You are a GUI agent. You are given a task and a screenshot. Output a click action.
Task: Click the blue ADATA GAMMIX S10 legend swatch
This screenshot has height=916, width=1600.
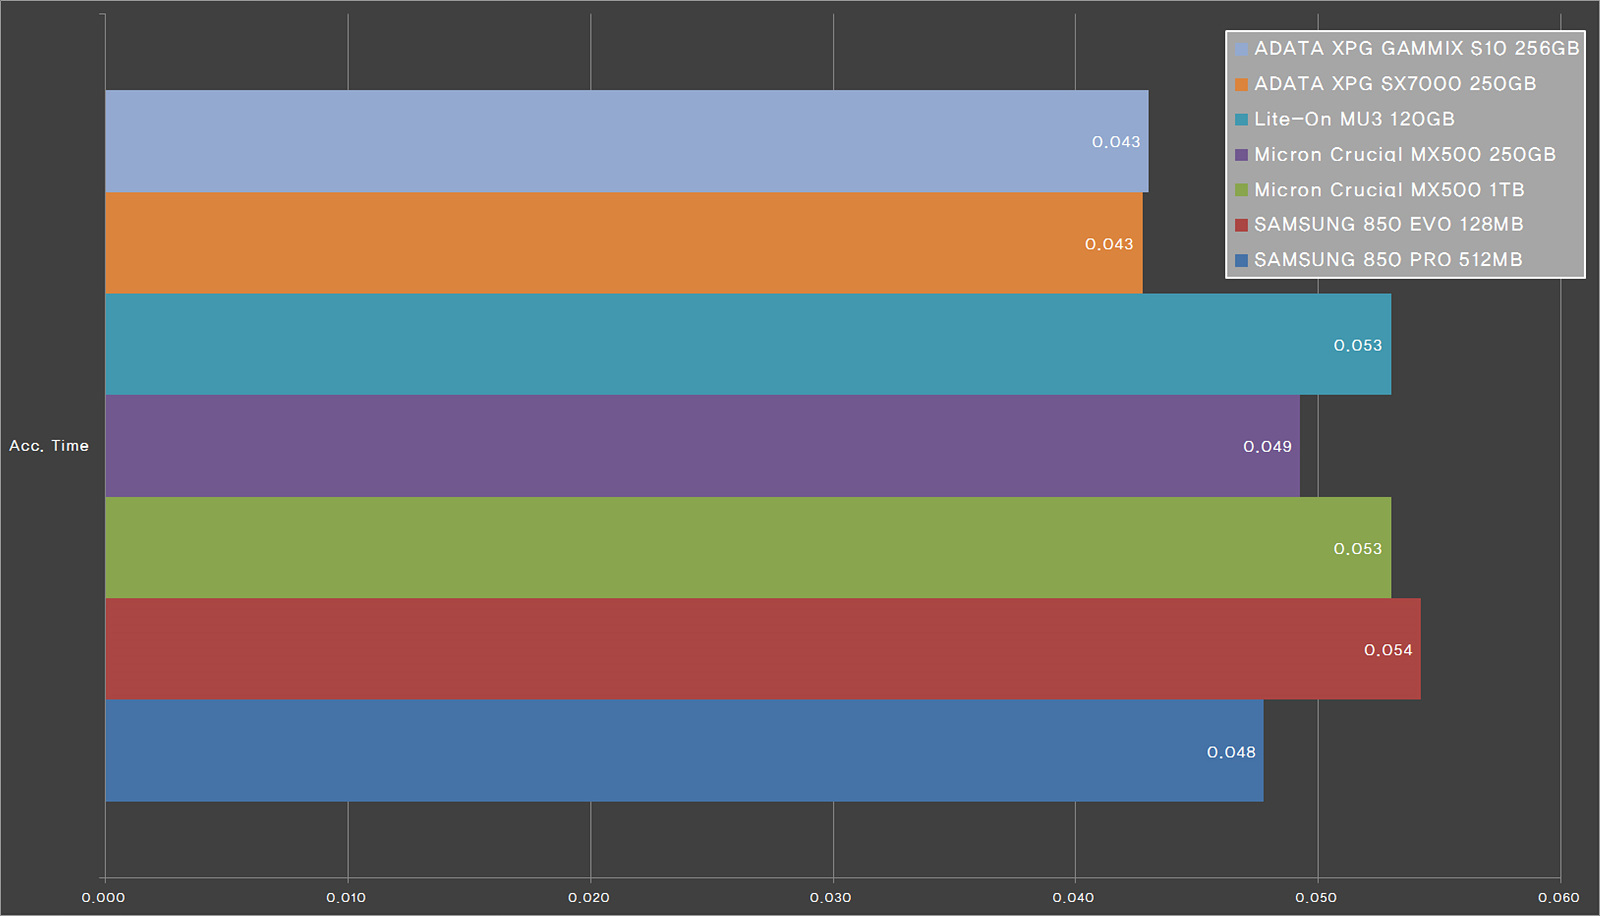click(1240, 47)
